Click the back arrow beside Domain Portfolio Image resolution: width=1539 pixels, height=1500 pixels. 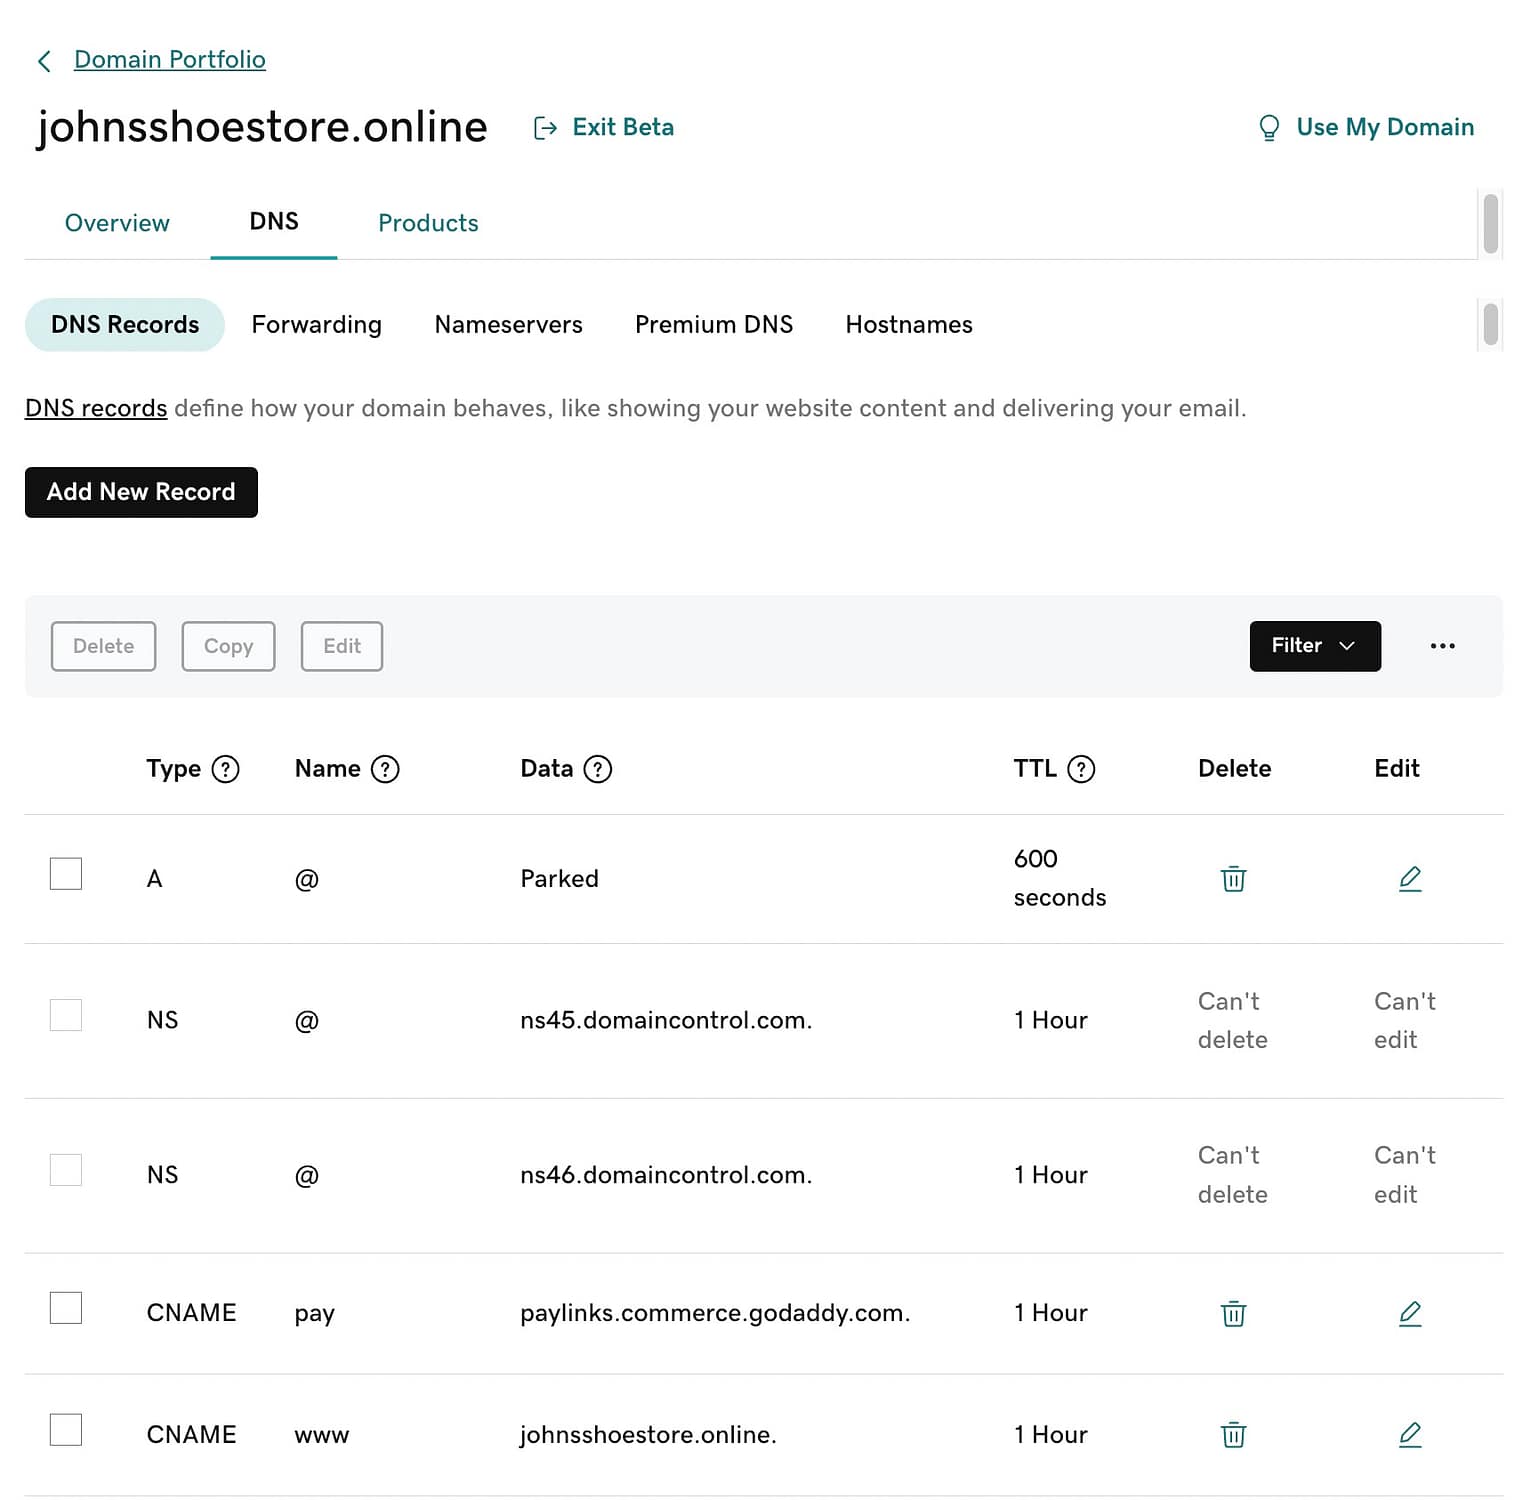tap(44, 60)
